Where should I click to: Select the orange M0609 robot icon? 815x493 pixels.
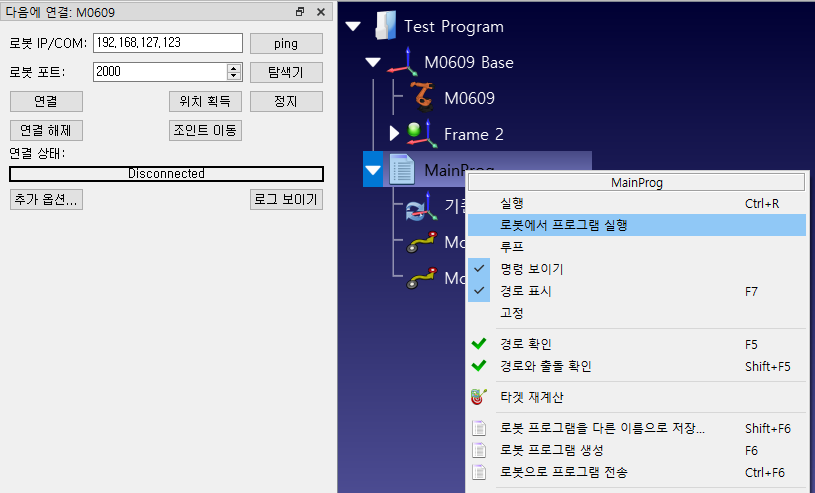422,97
